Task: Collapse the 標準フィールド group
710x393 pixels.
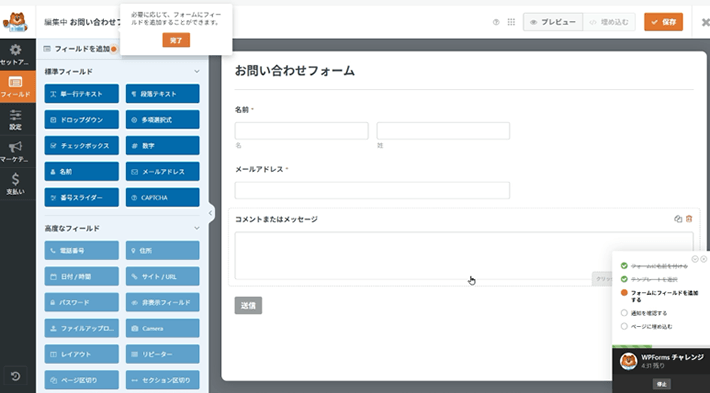Action: 197,71
